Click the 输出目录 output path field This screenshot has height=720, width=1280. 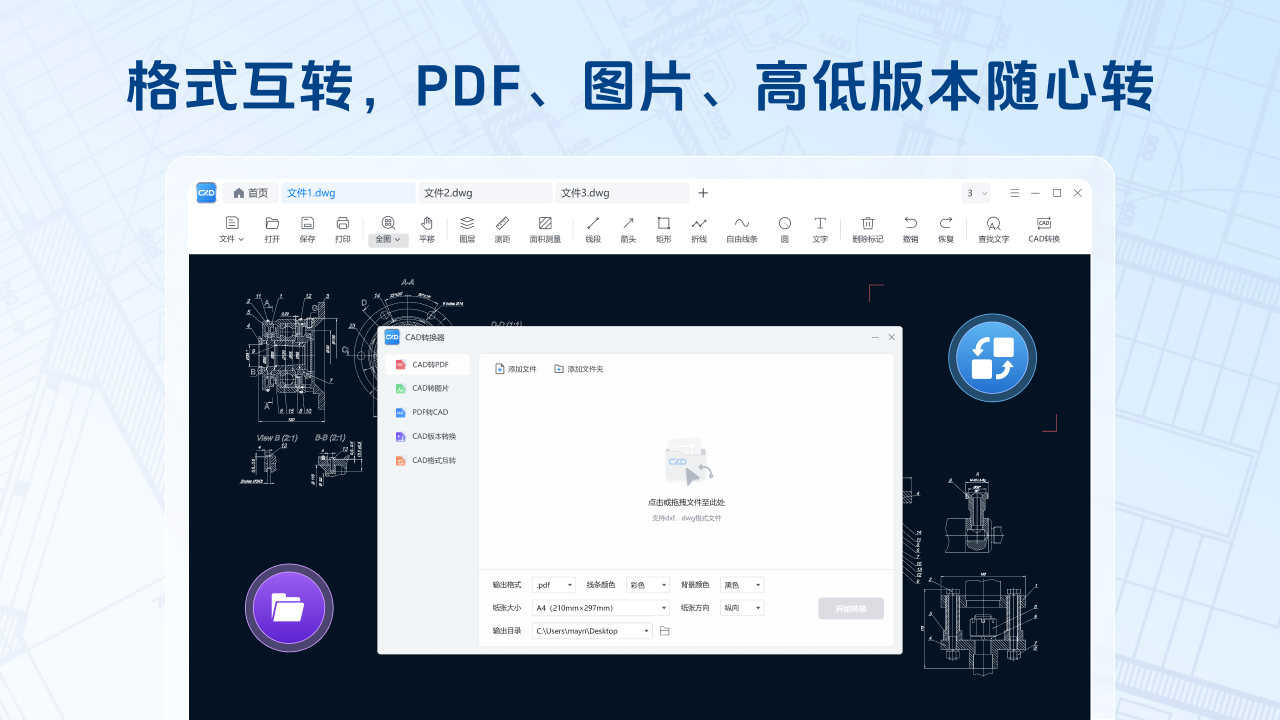(x=592, y=630)
